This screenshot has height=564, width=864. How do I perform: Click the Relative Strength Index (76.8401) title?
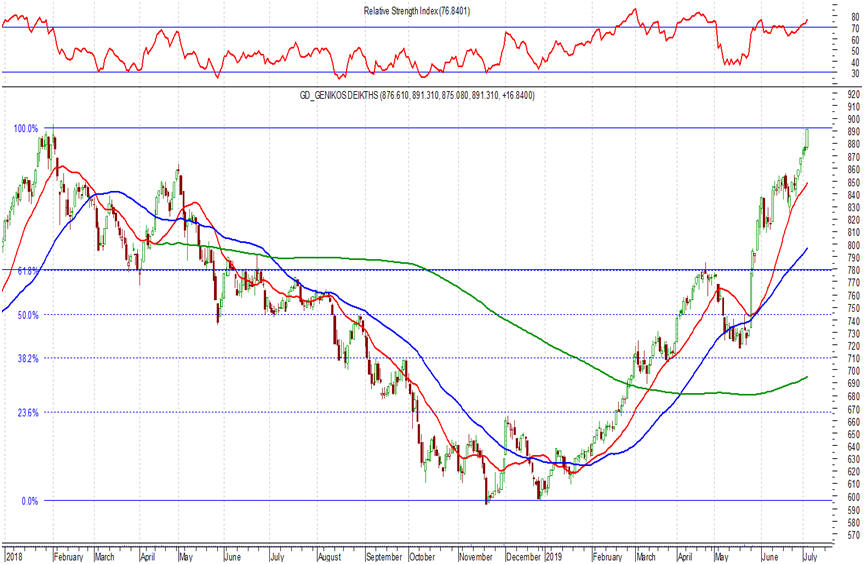pos(417,11)
